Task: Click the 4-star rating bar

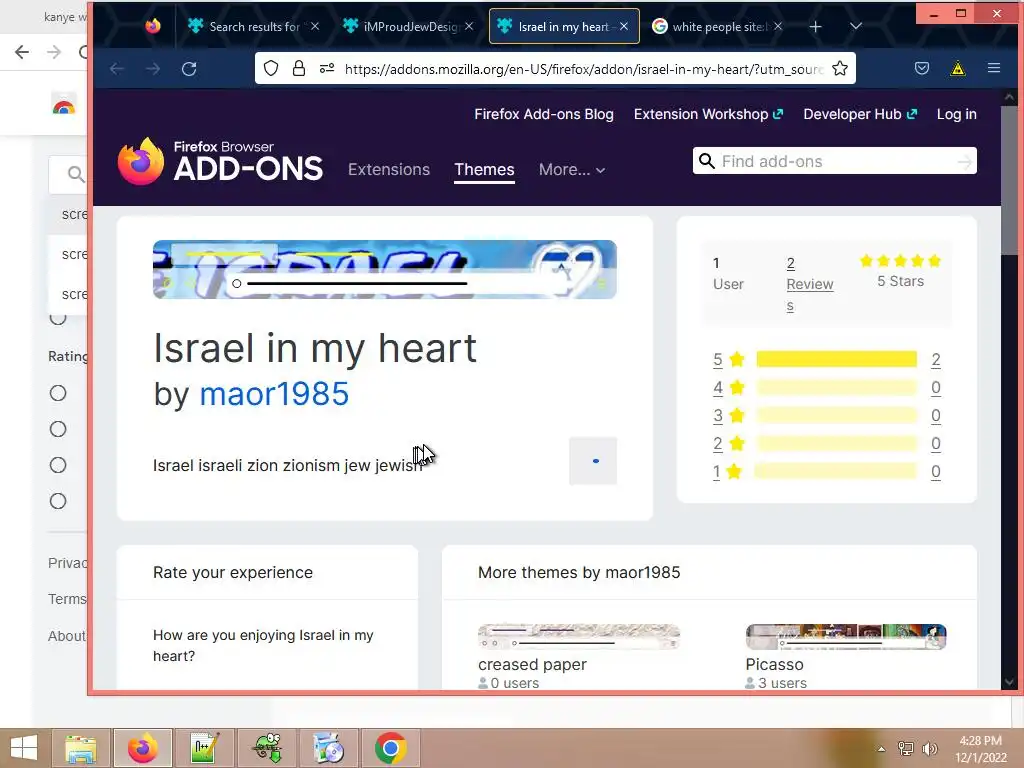Action: tap(836, 387)
